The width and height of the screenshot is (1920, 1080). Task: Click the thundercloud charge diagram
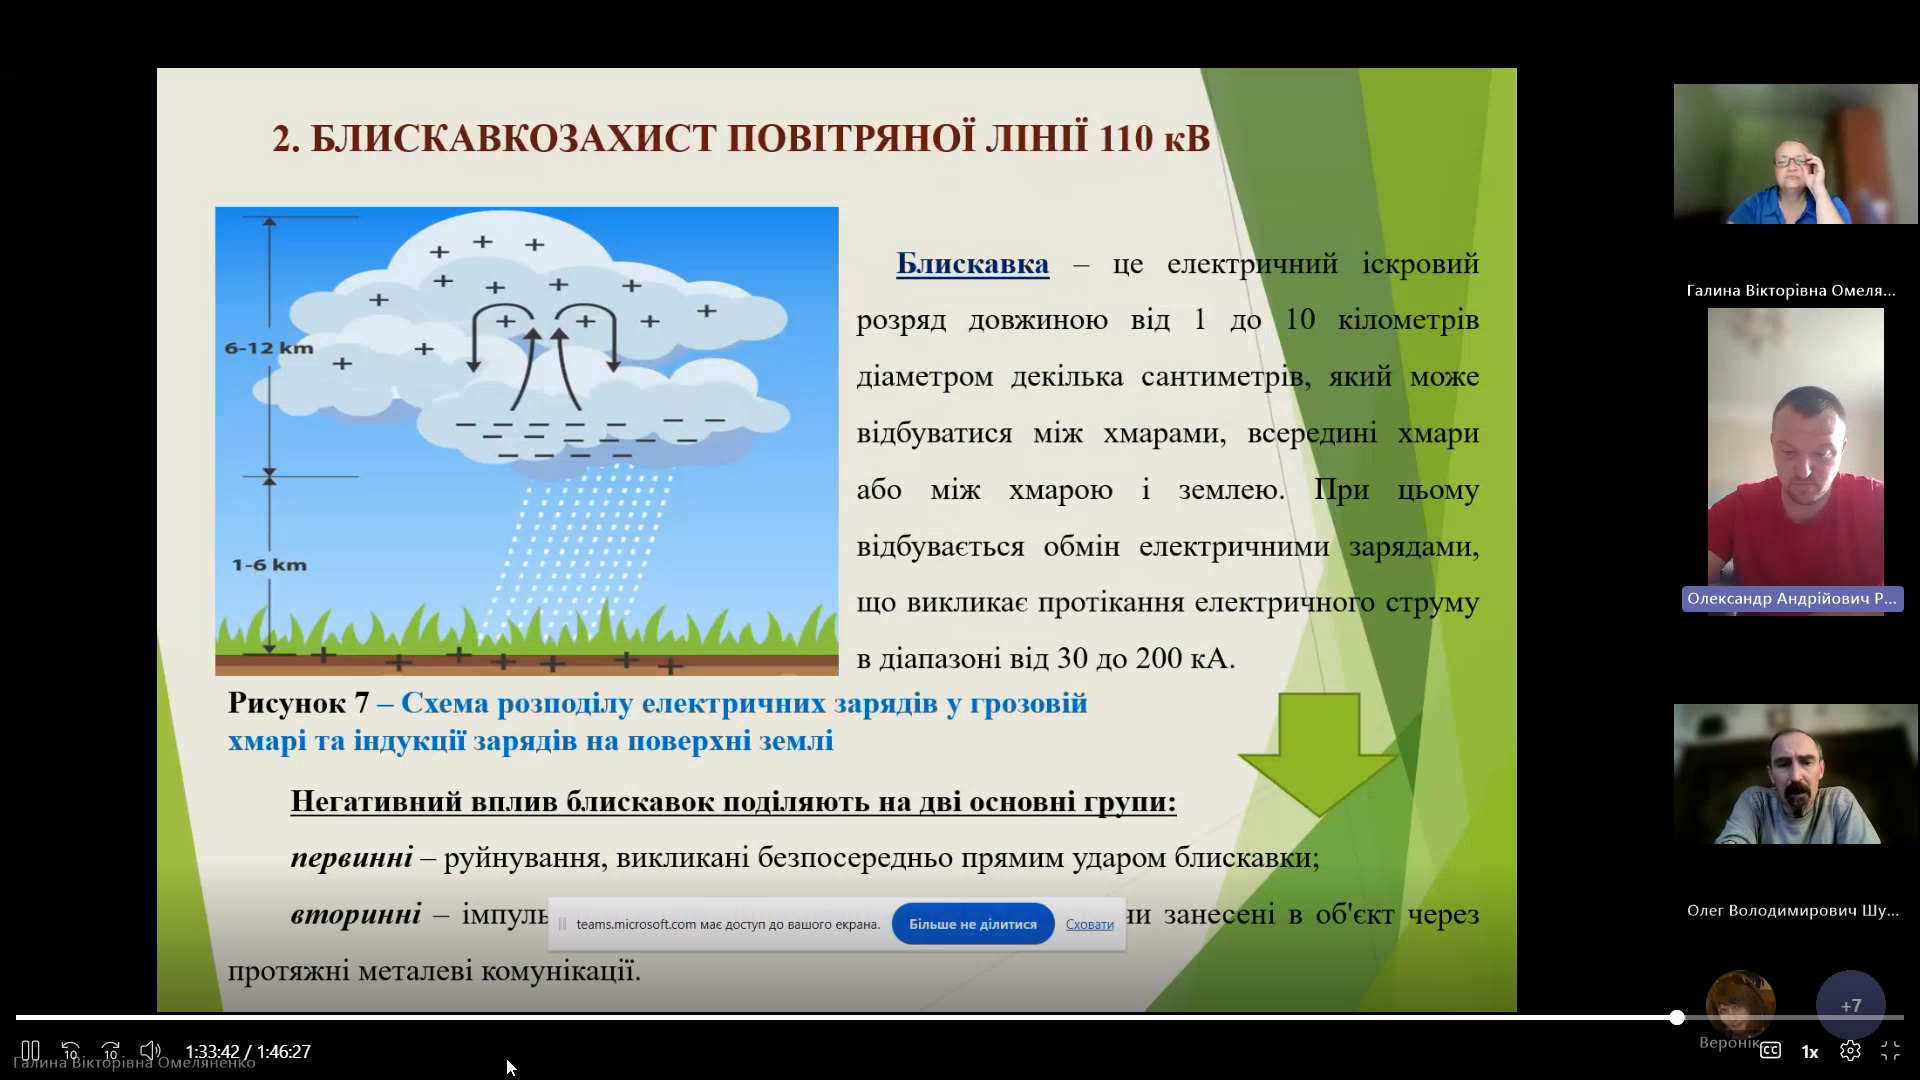coord(527,441)
